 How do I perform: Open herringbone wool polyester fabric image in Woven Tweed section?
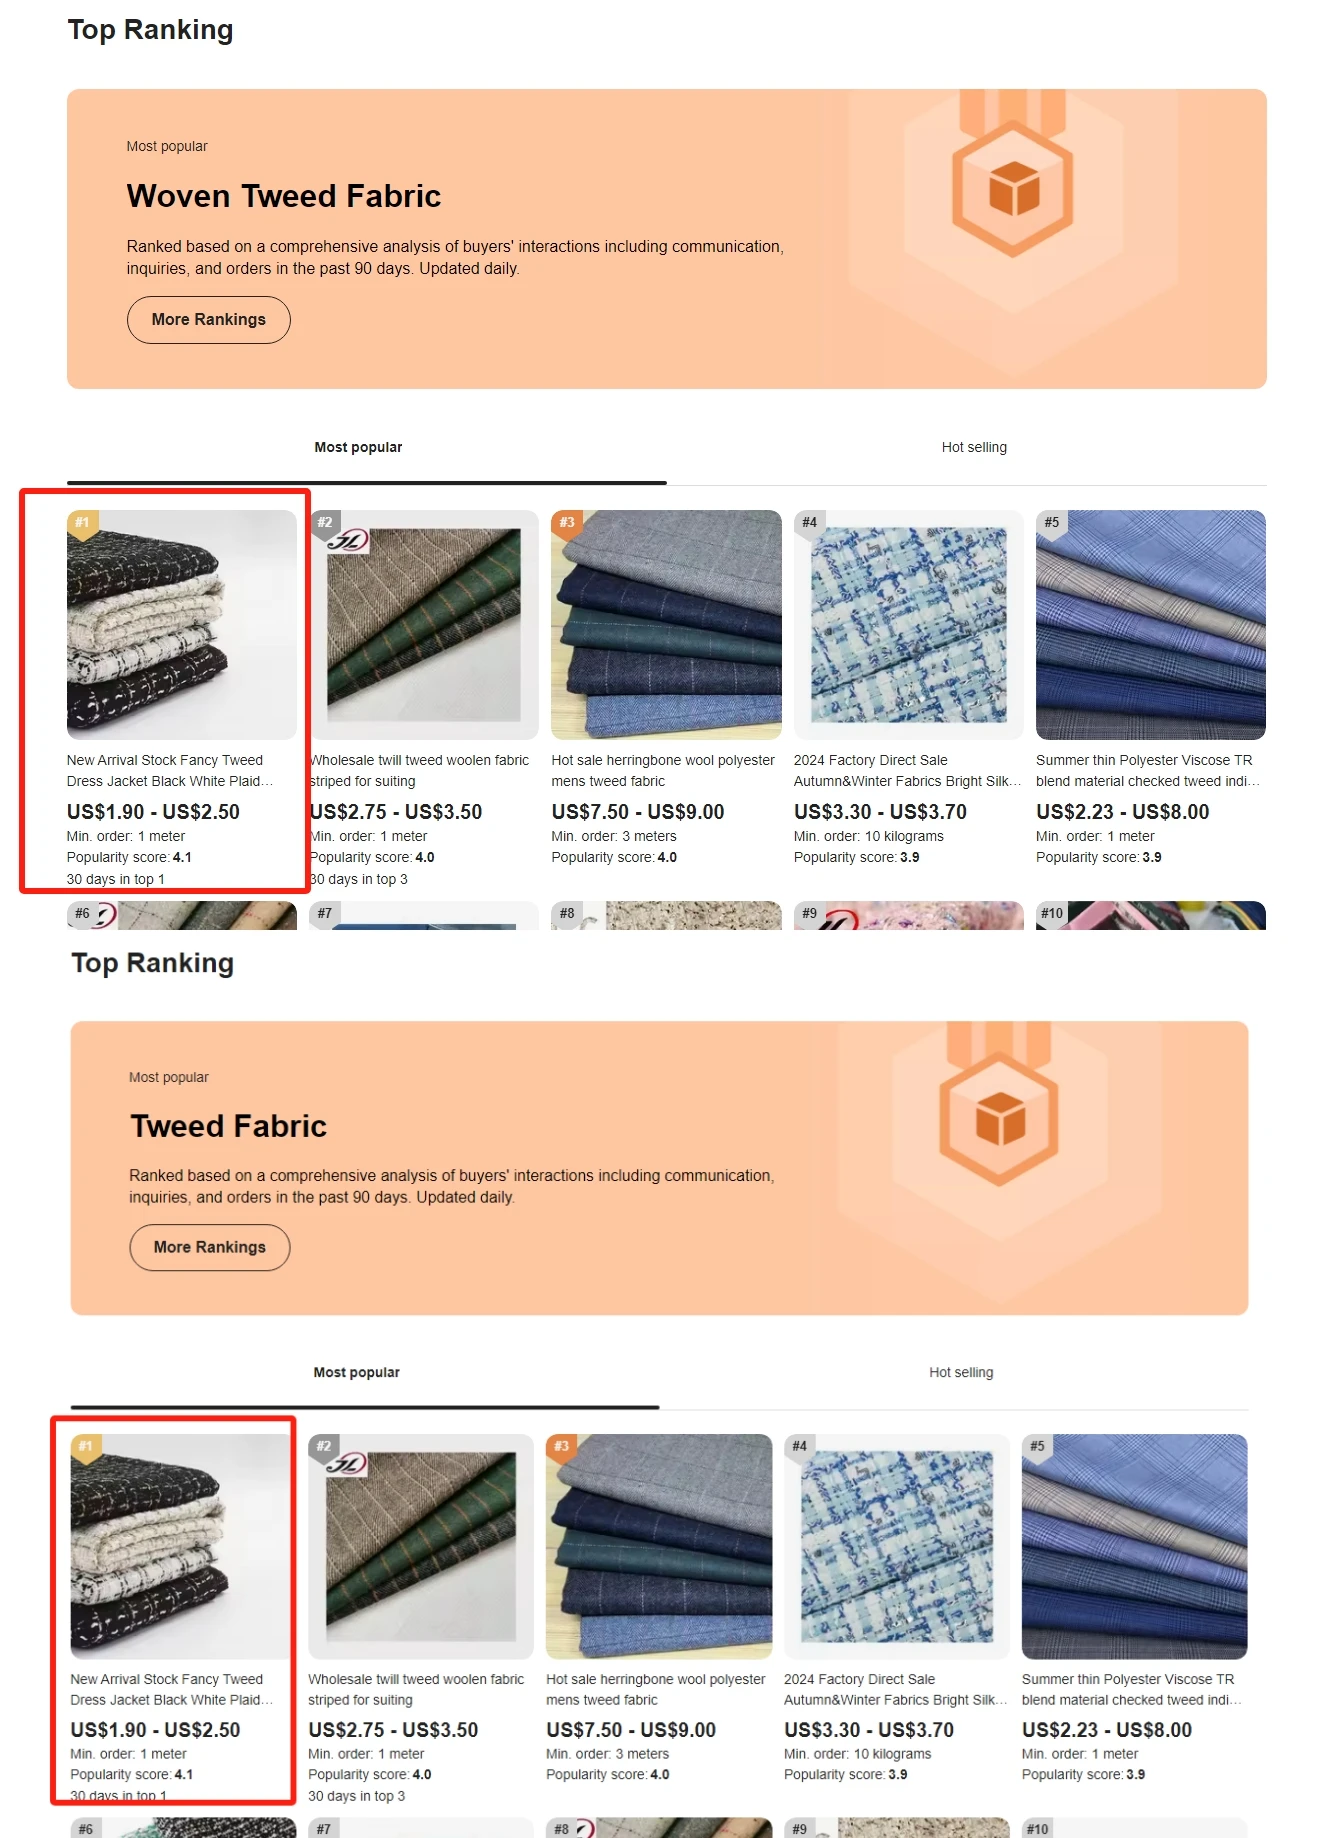(x=667, y=625)
